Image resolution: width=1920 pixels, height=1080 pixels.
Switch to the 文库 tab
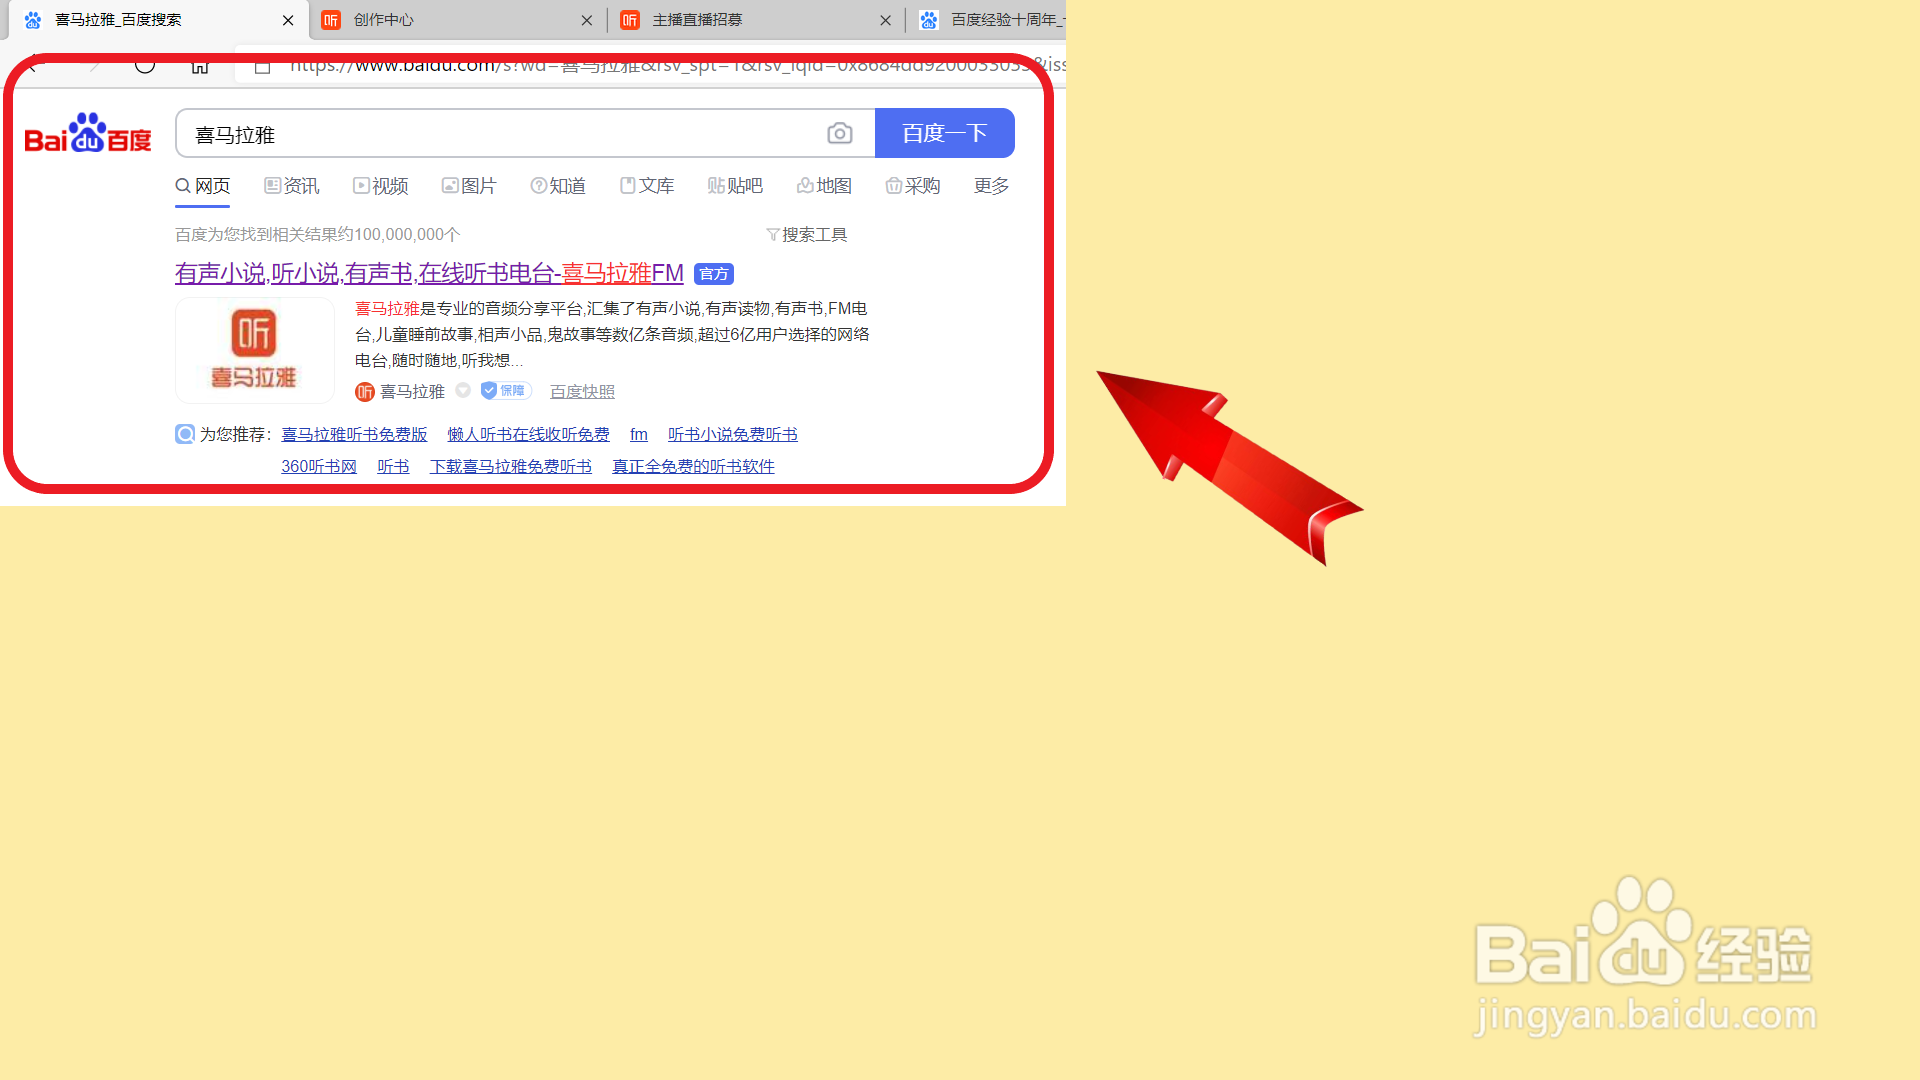pyautogui.click(x=647, y=186)
